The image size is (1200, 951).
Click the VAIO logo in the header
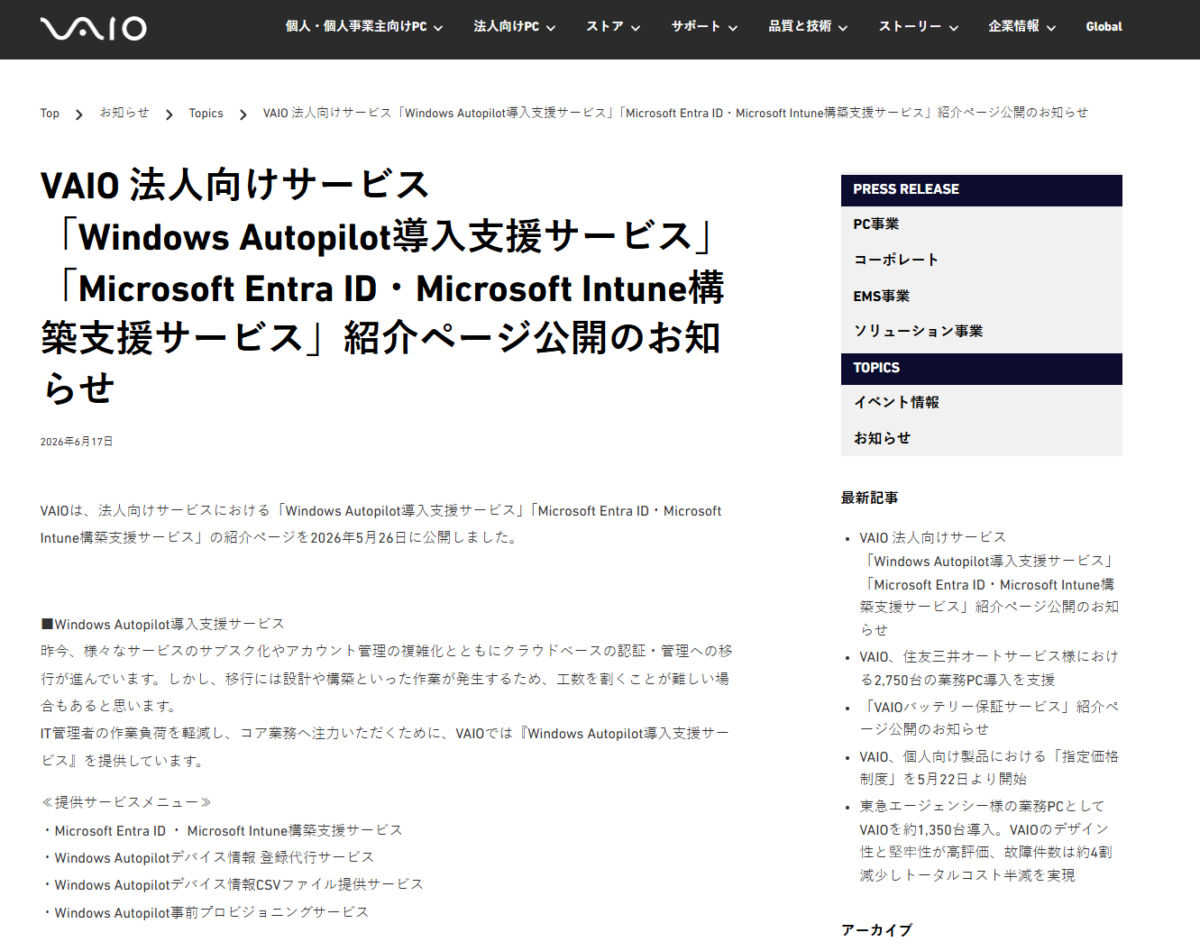(x=93, y=28)
